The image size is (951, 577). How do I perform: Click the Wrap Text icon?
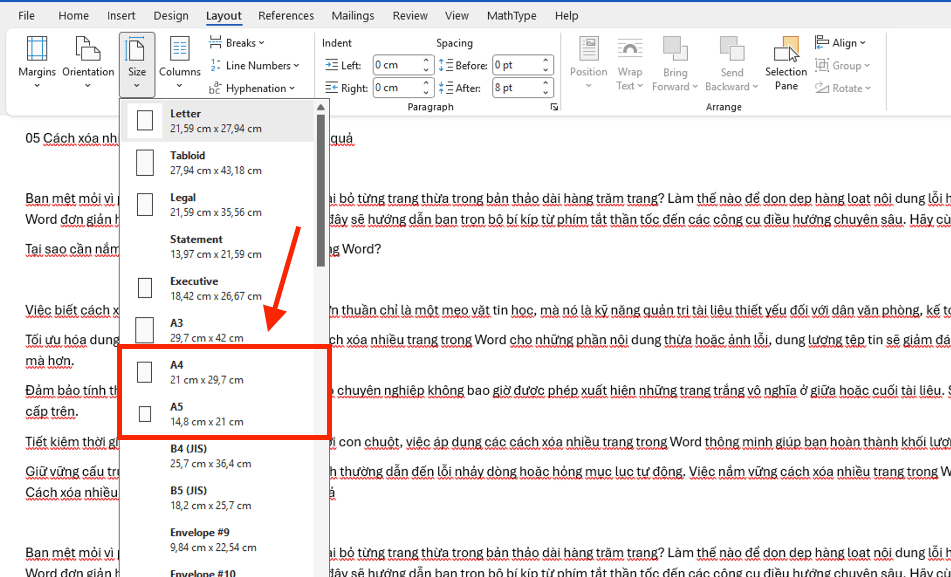click(x=630, y=49)
